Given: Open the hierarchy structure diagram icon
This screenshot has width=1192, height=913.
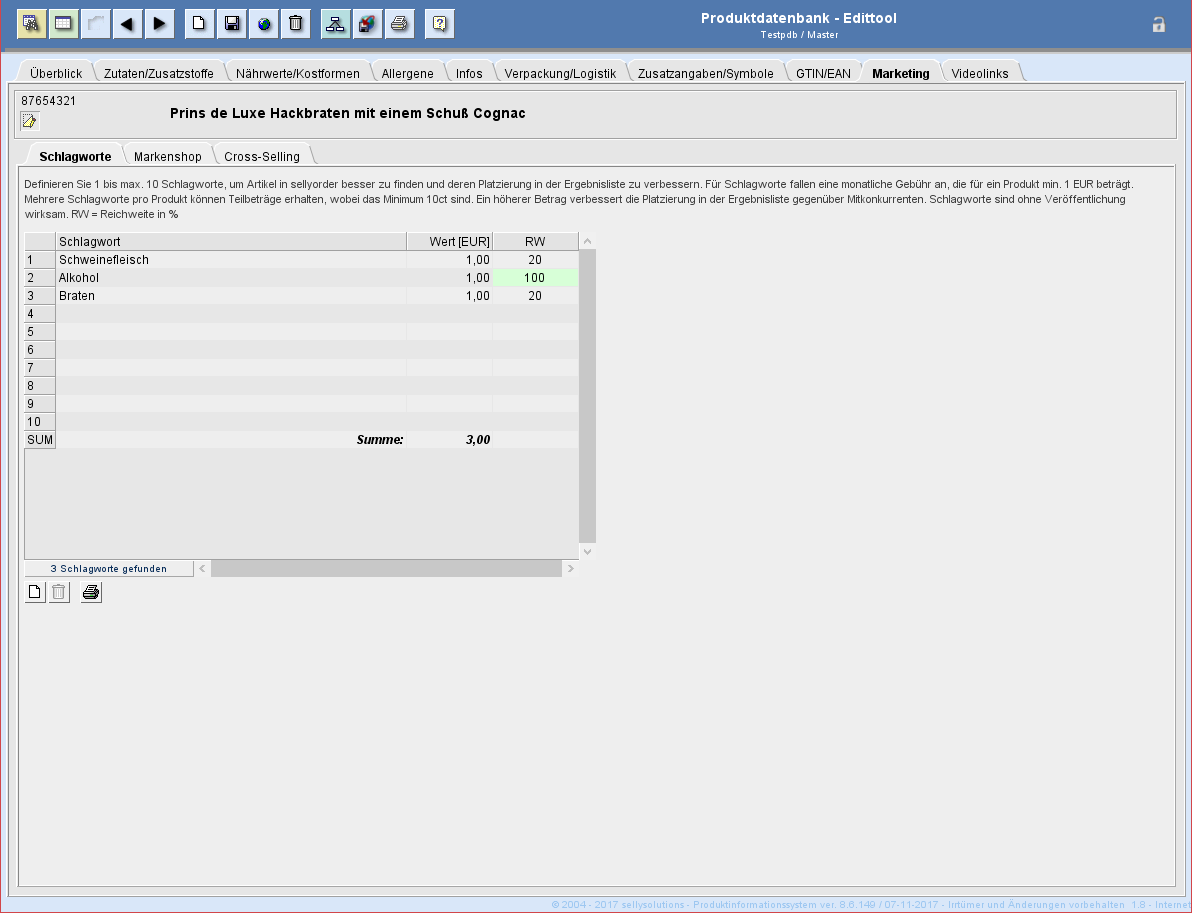Looking at the screenshot, I should [x=335, y=24].
